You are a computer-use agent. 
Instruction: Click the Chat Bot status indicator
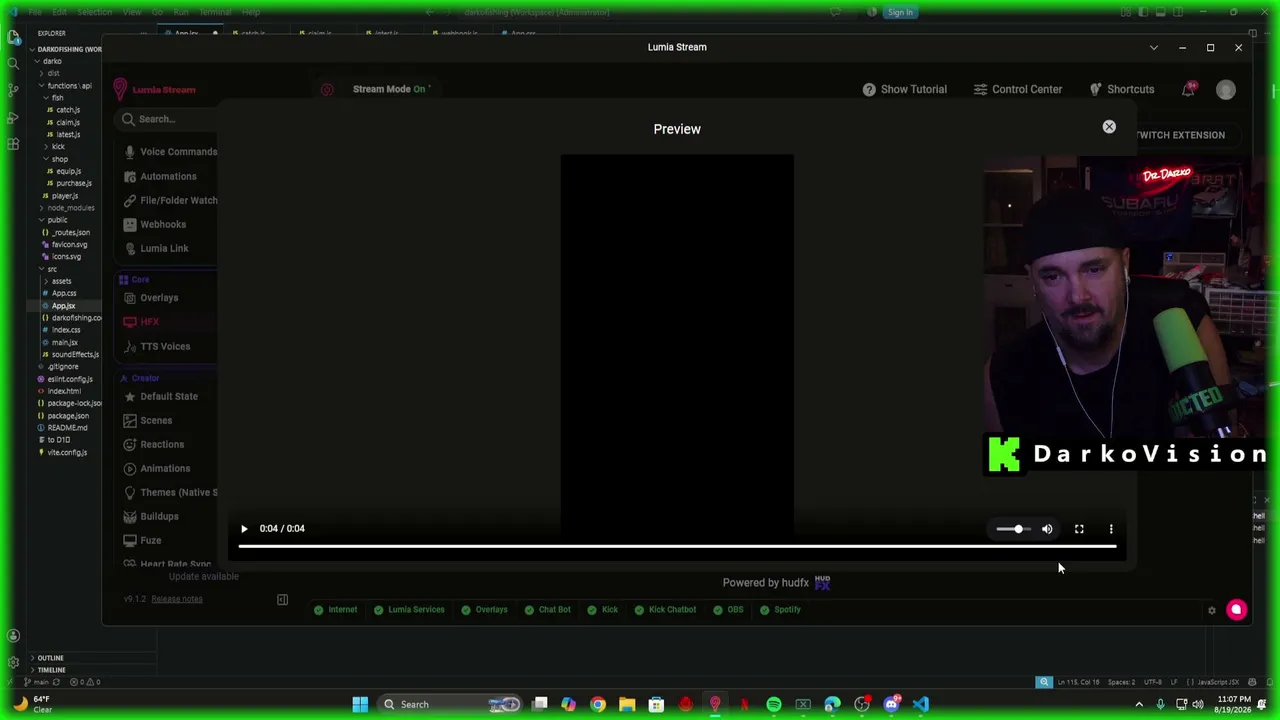(547, 610)
